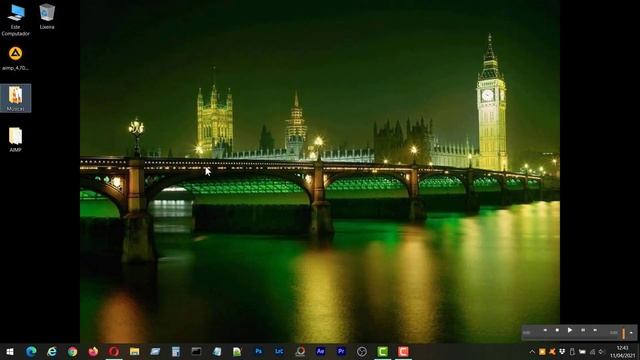Select the aimp_4.70 installer desktop icon
Image resolution: width=640 pixels, height=360 pixels.
(x=16, y=58)
